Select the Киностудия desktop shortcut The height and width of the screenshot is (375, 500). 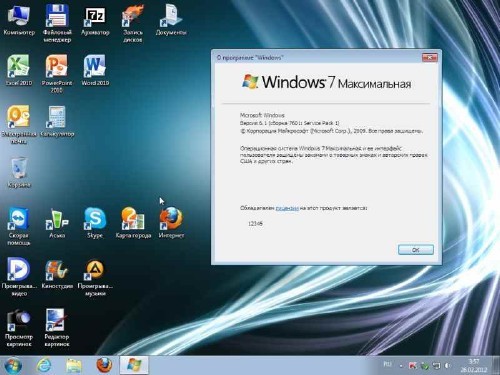(57, 274)
